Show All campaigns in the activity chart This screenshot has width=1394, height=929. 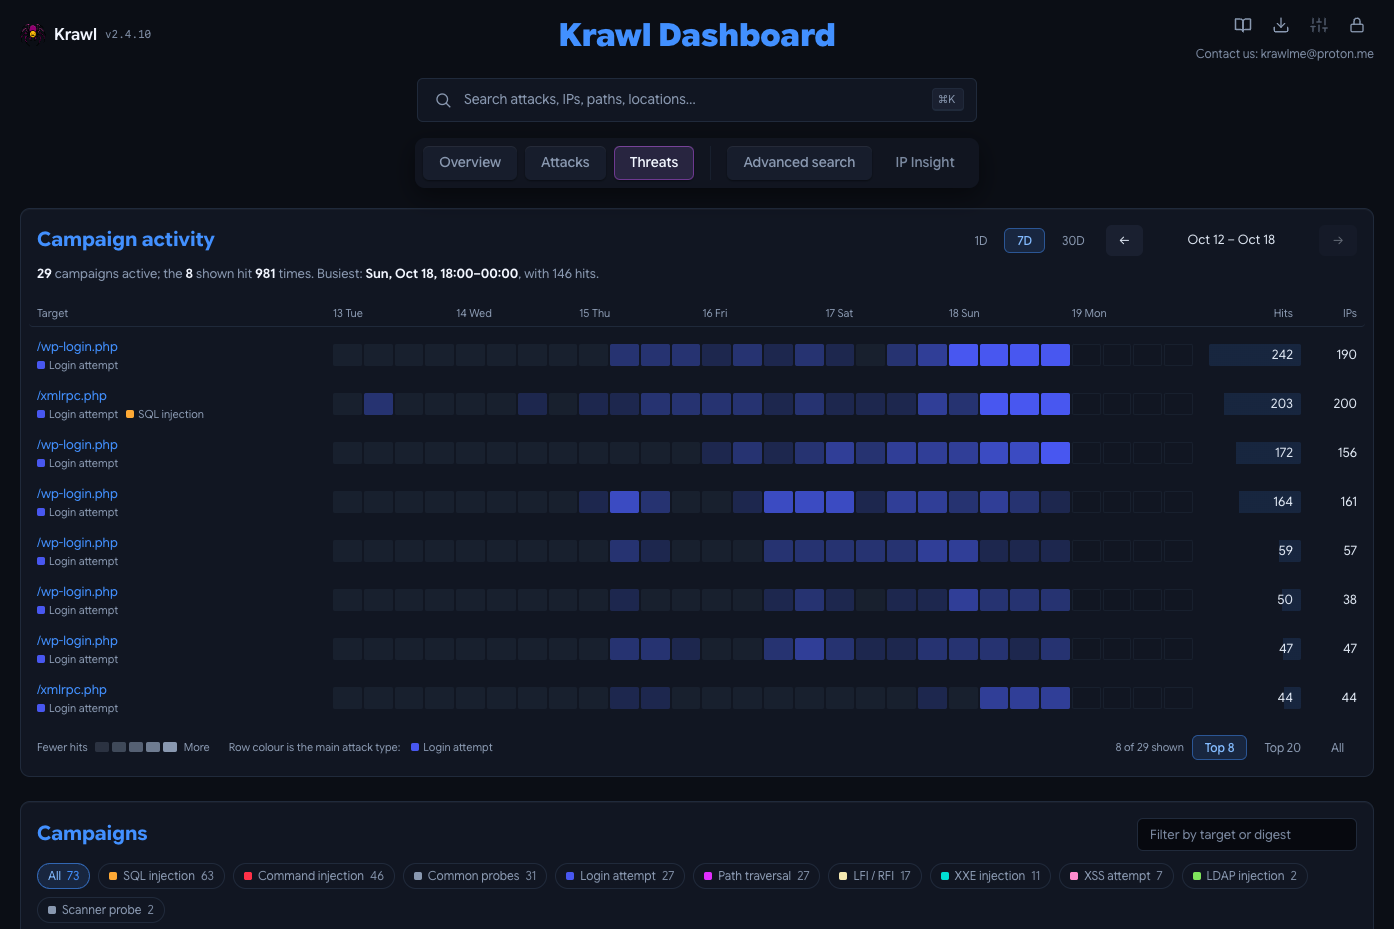click(x=1337, y=748)
